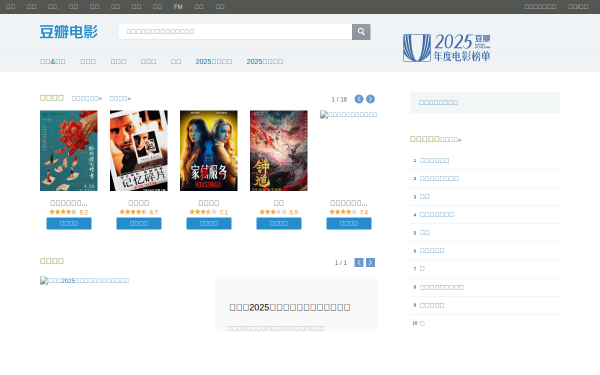
Task: Open sidebar ranking entry number 4
Action: 437,215
